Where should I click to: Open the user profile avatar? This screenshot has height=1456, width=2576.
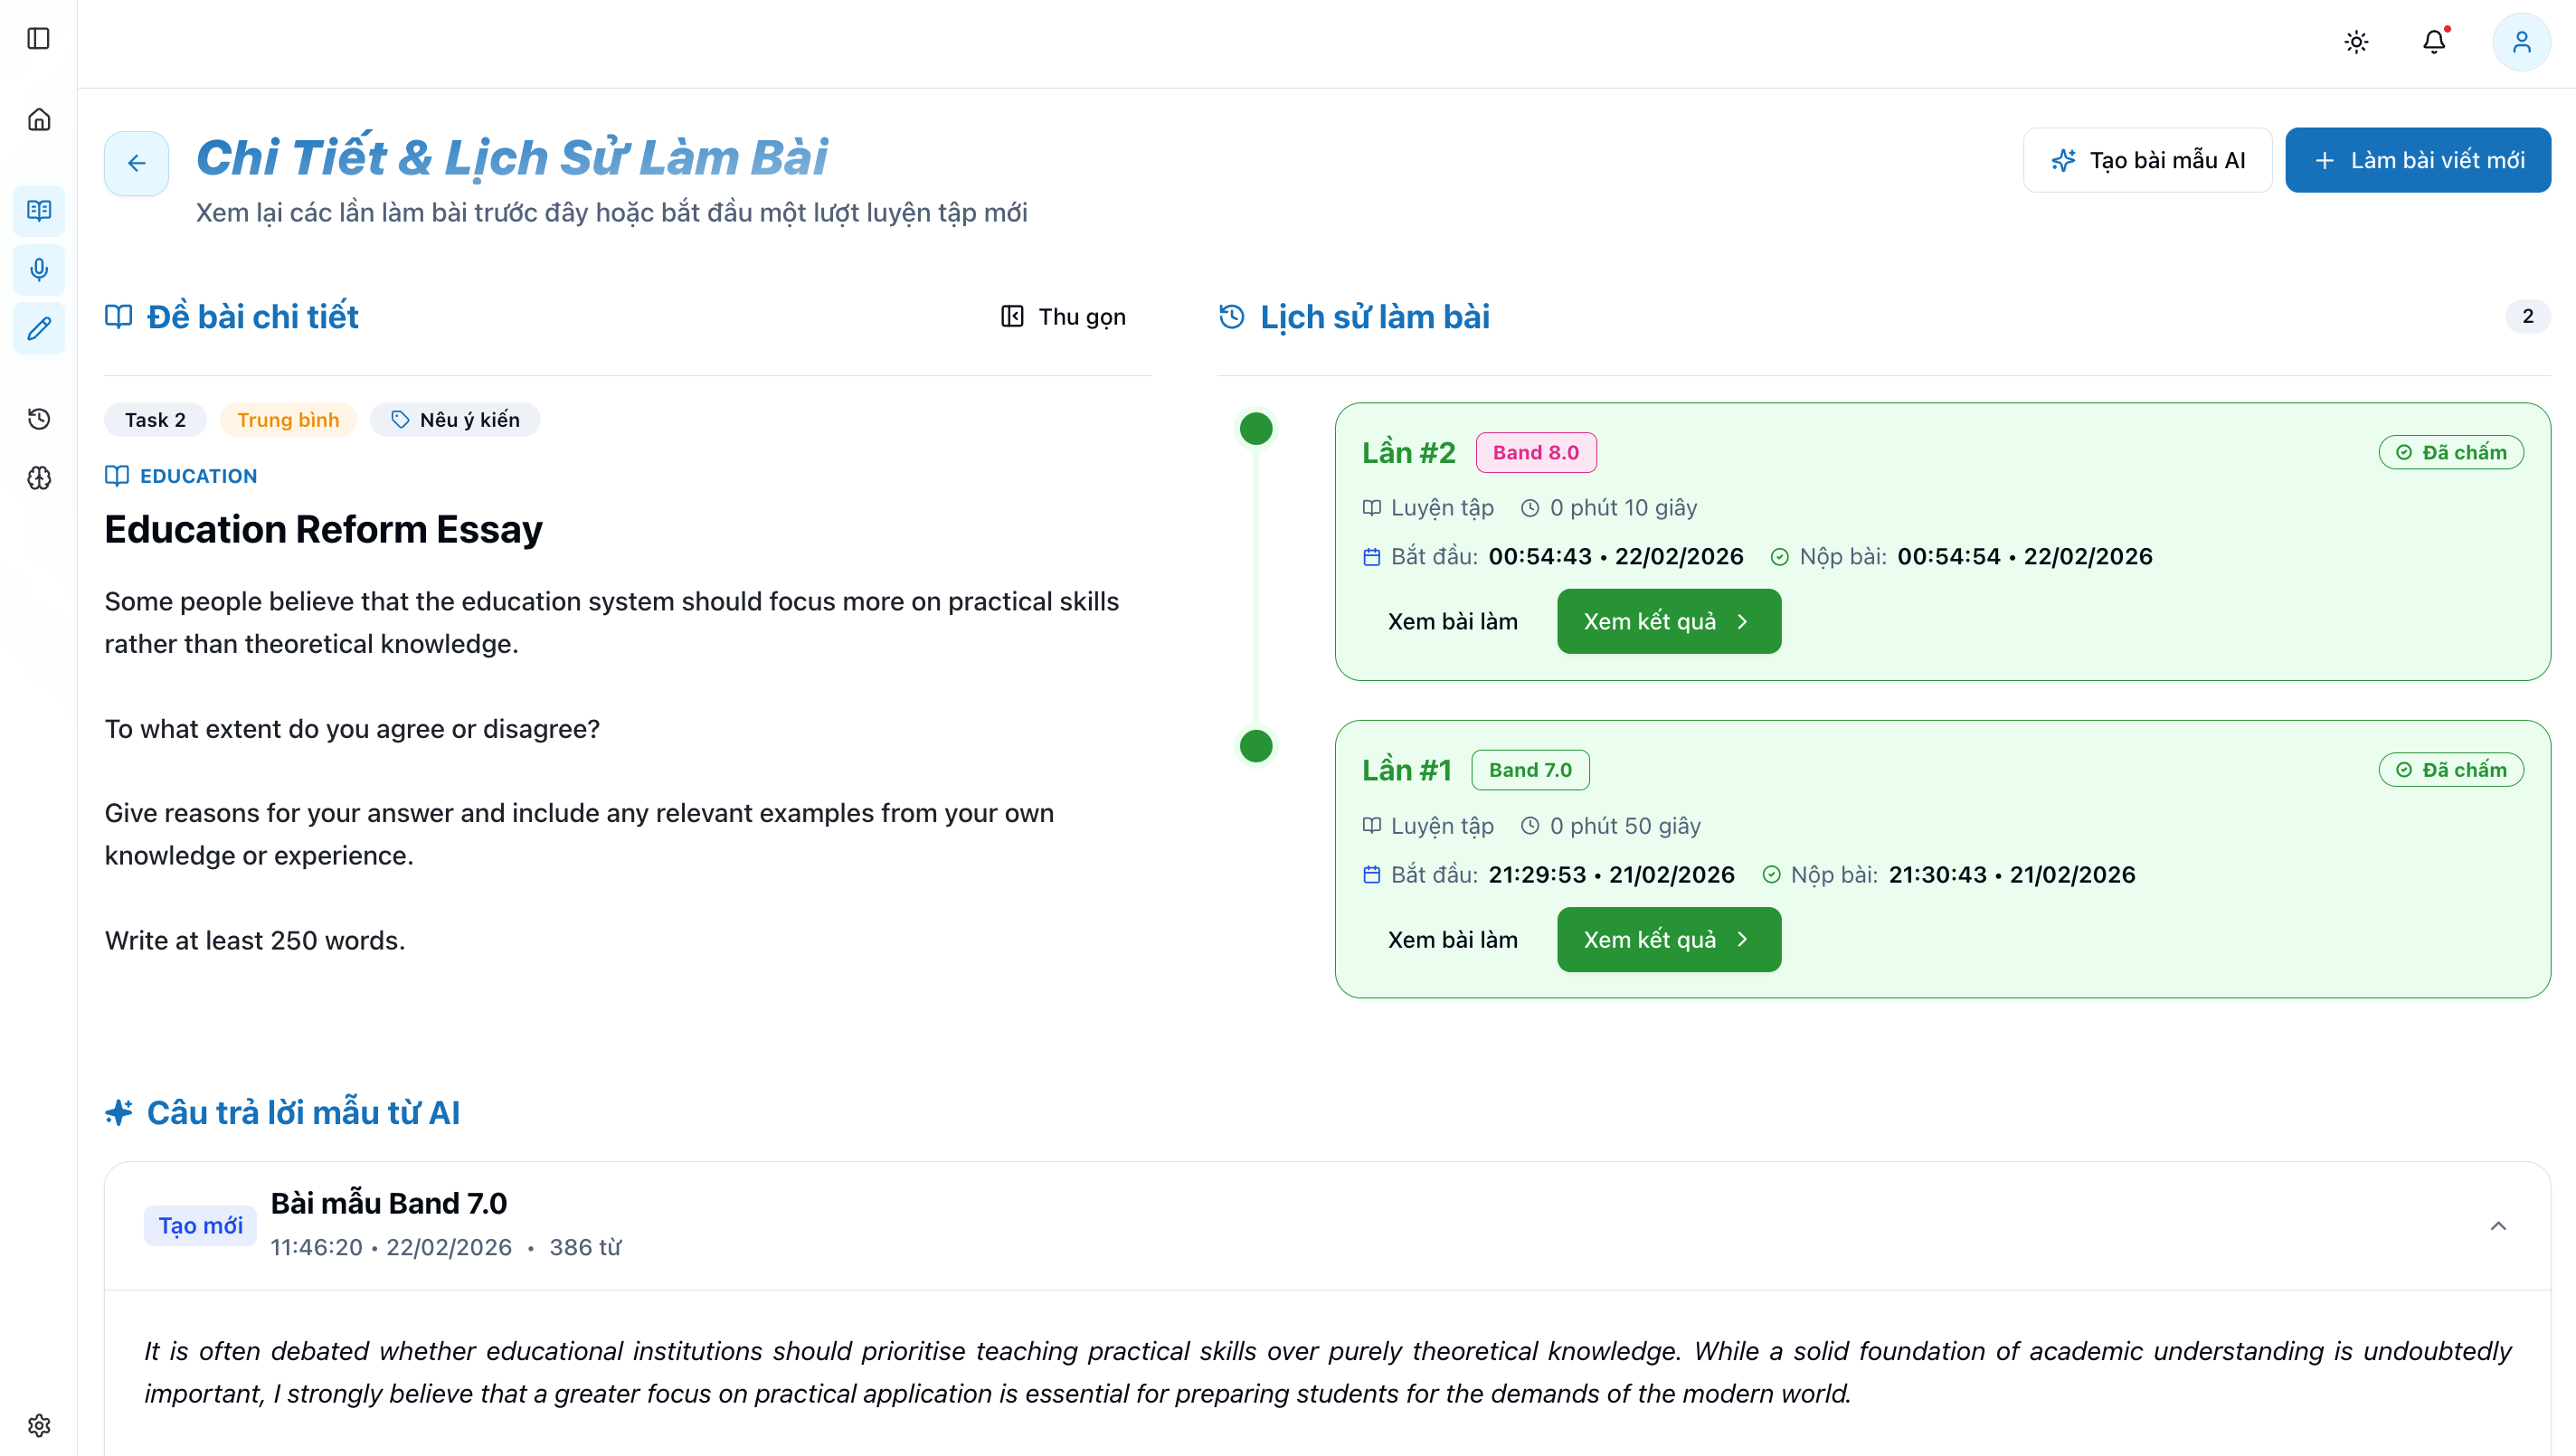click(2521, 42)
